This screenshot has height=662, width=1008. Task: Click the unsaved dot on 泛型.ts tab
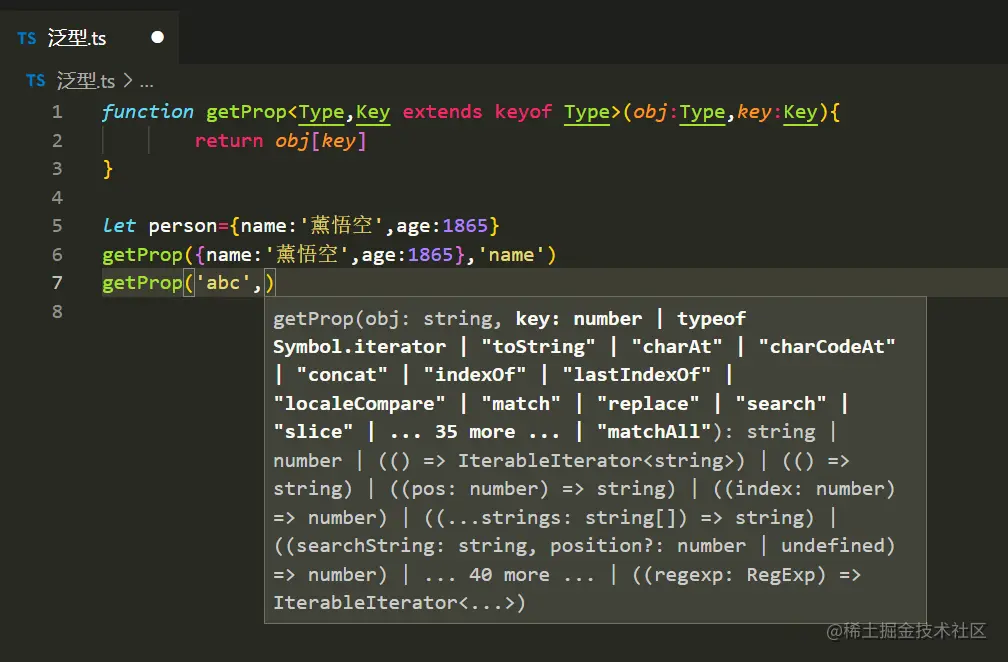158,37
